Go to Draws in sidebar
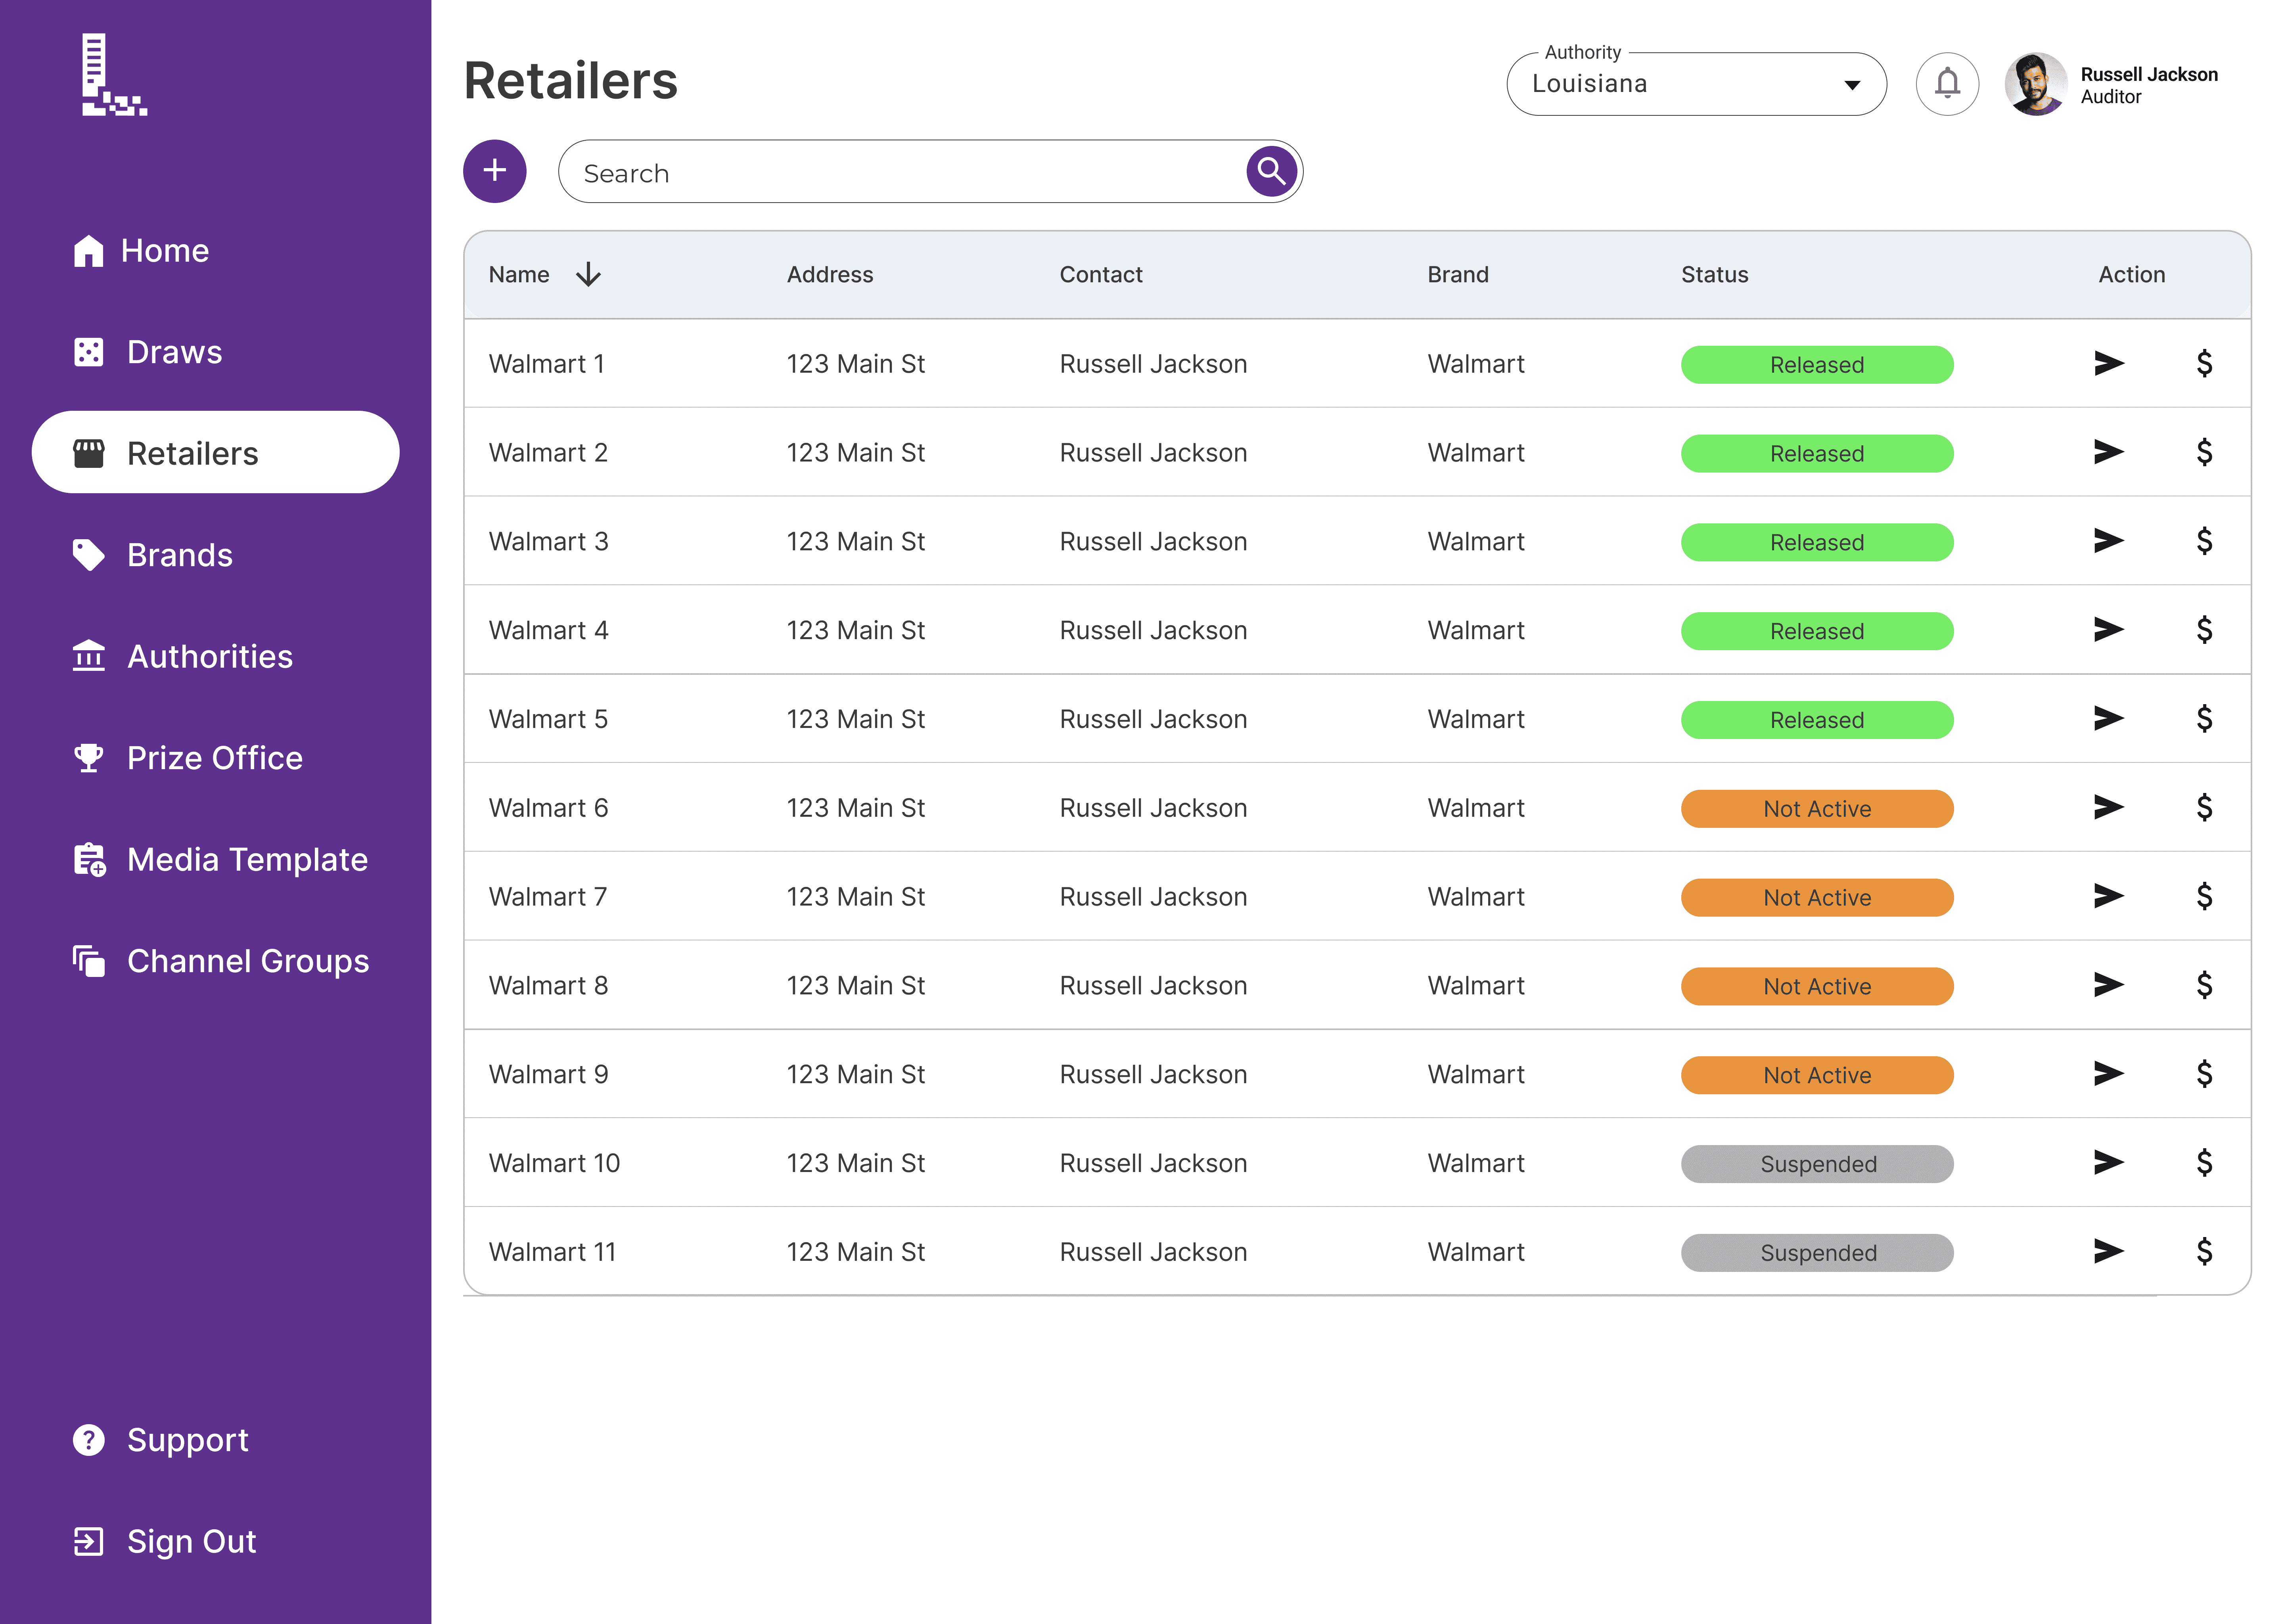The height and width of the screenshot is (1624, 2284). click(174, 352)
